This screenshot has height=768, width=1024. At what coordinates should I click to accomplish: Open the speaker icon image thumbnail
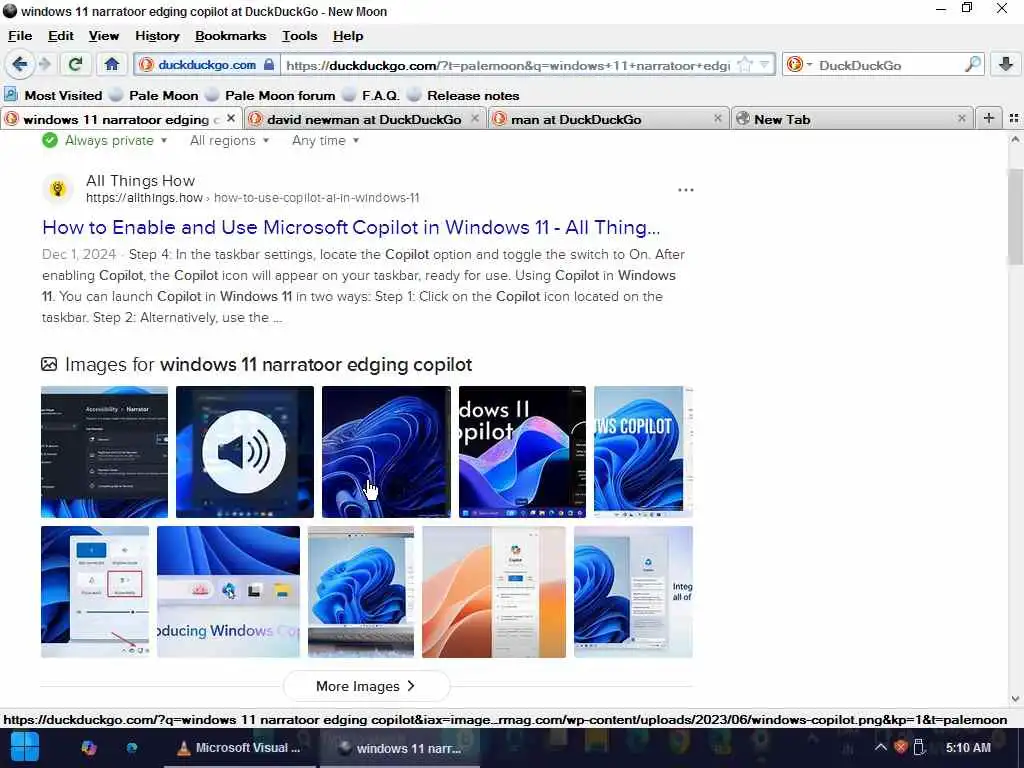(245, 452)
